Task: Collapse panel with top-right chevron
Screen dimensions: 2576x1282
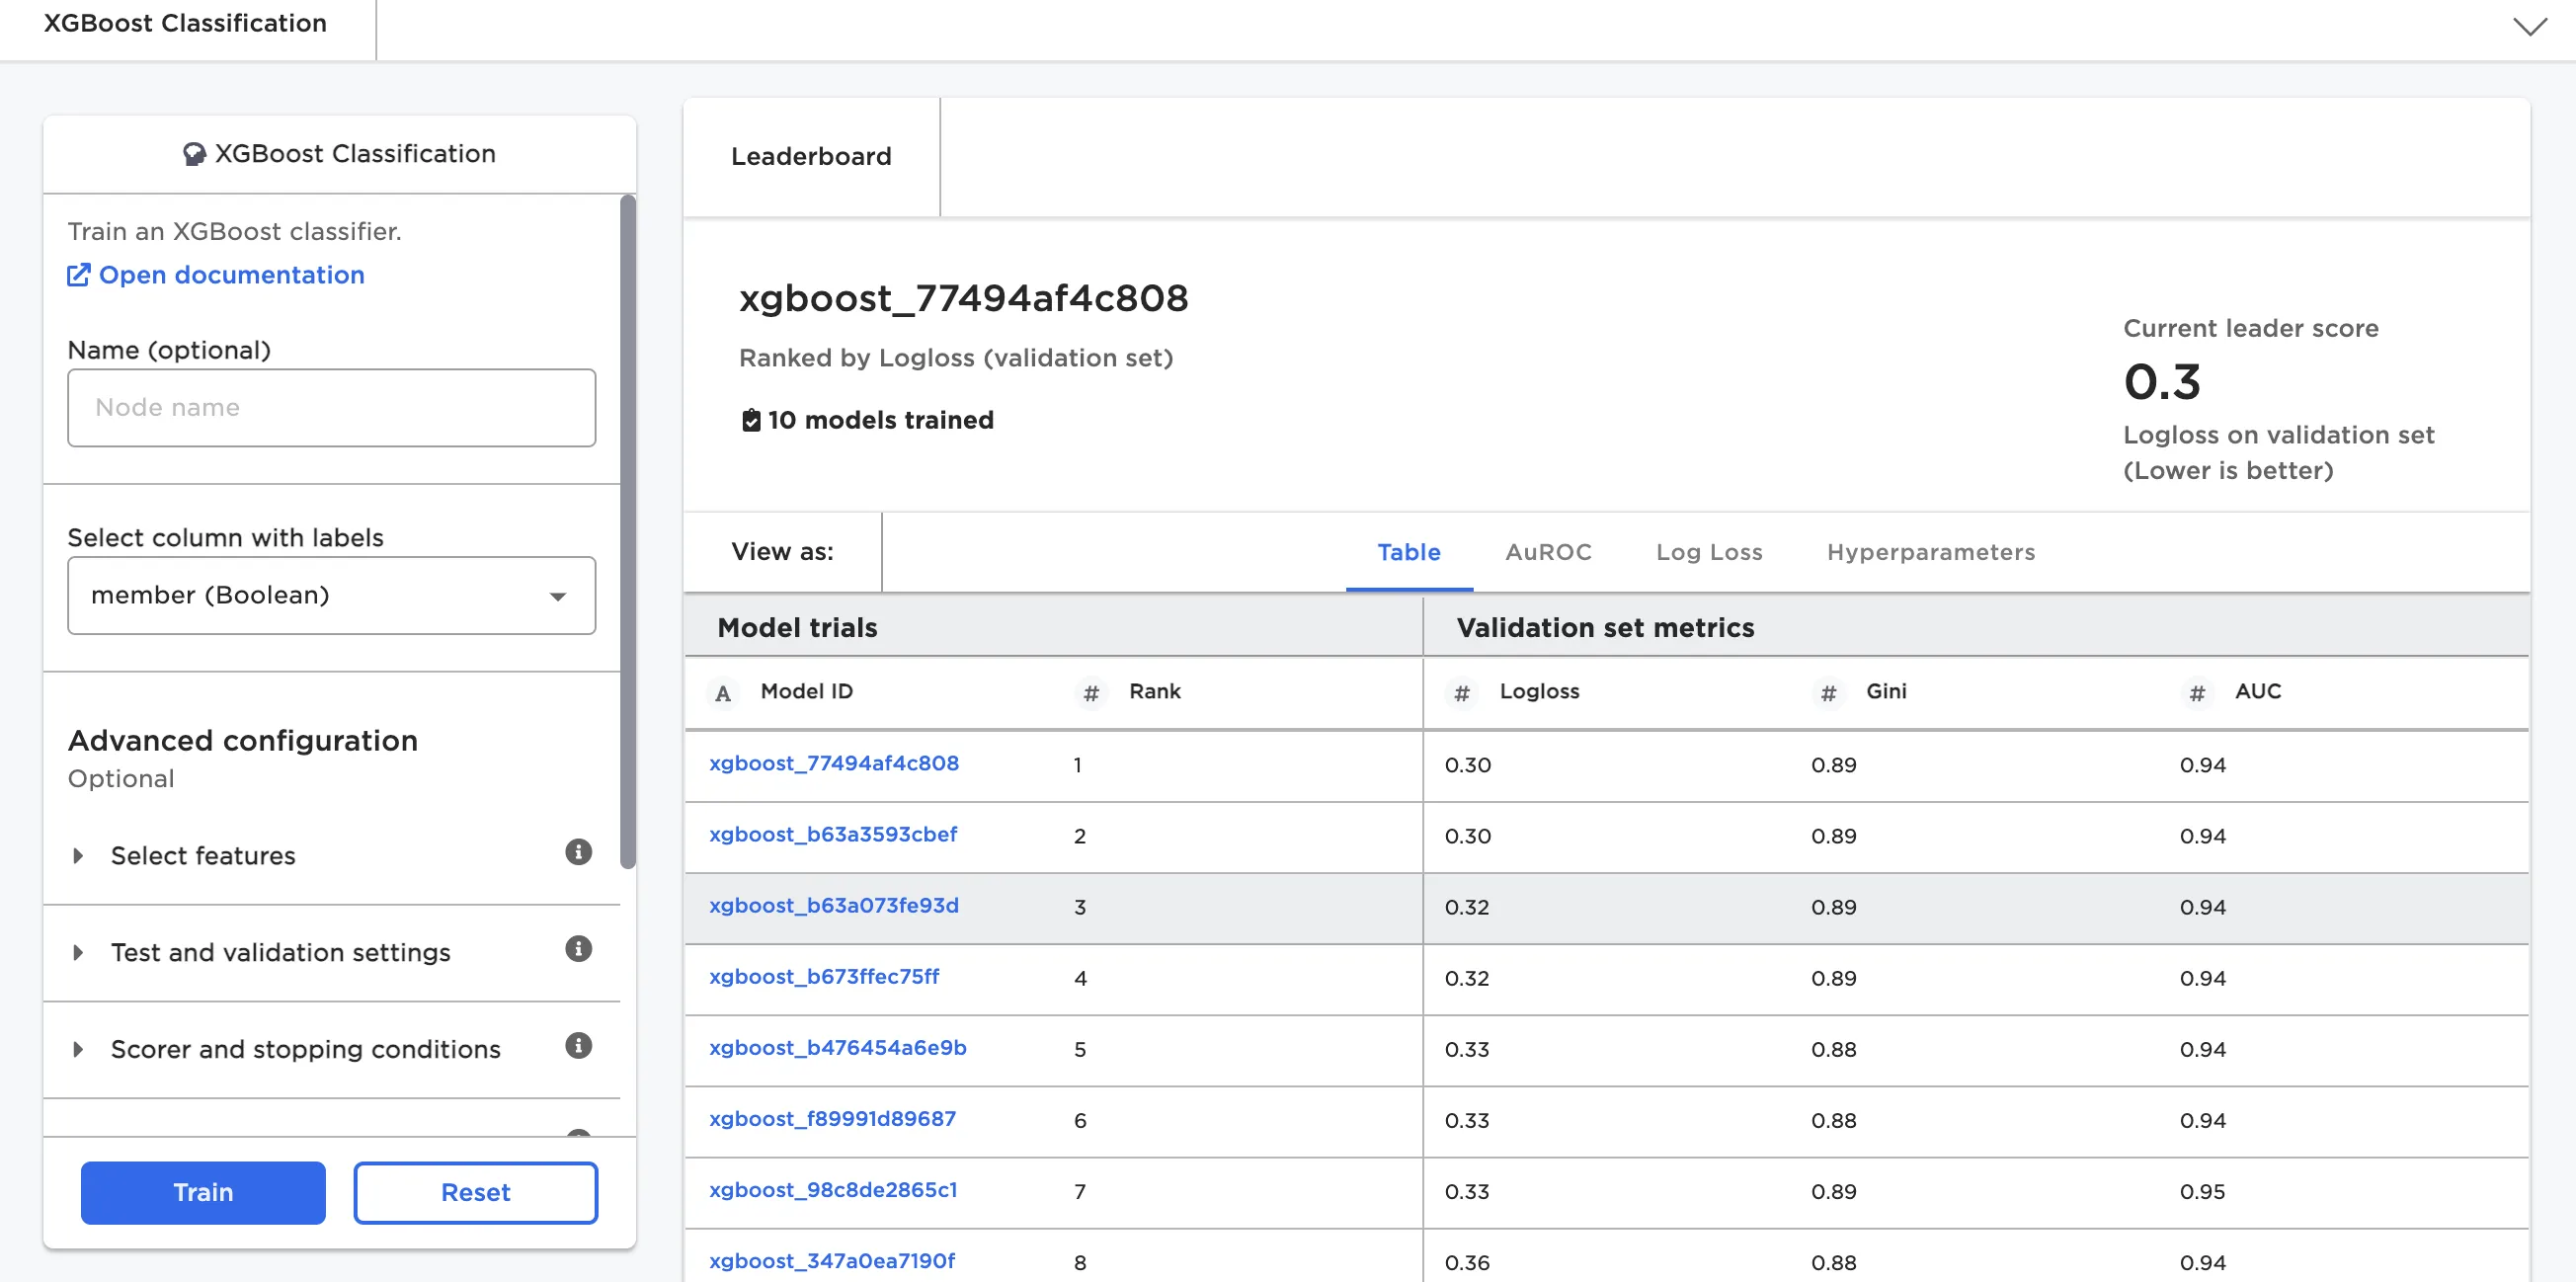Action: [x=2529, y=27]
